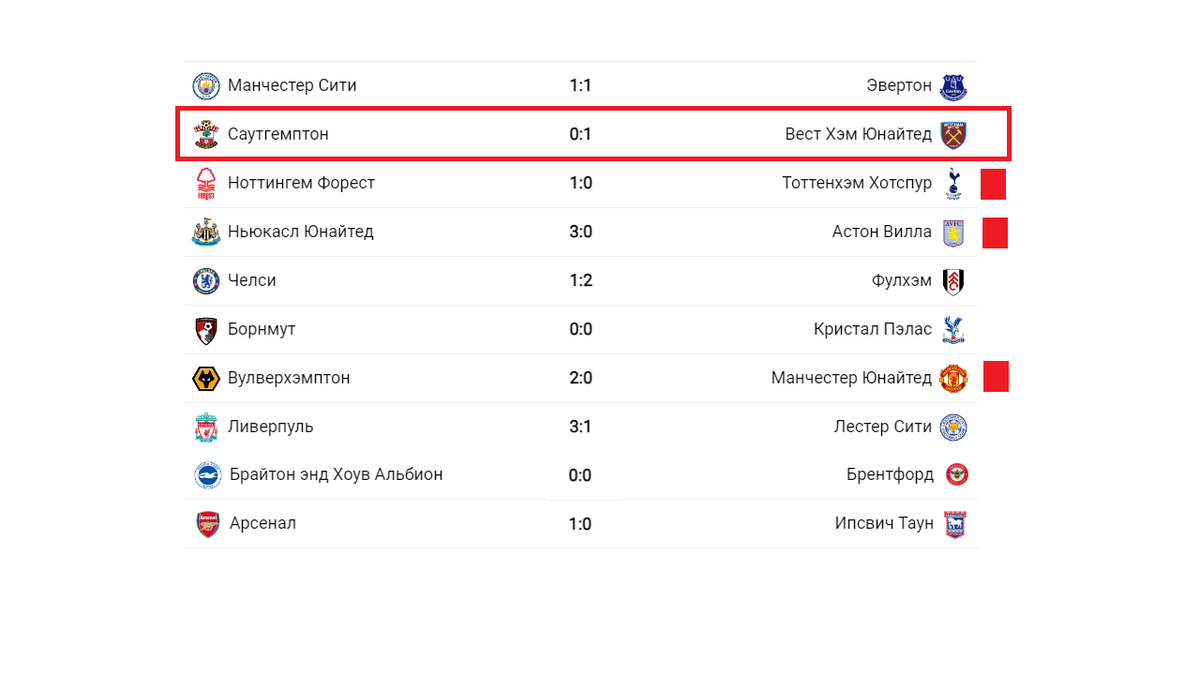Image resolution: width=1200 pixels, height=675 pixels.
Task: Select the 3:1 score for Ливерпуль match
Action: (581, 427)
